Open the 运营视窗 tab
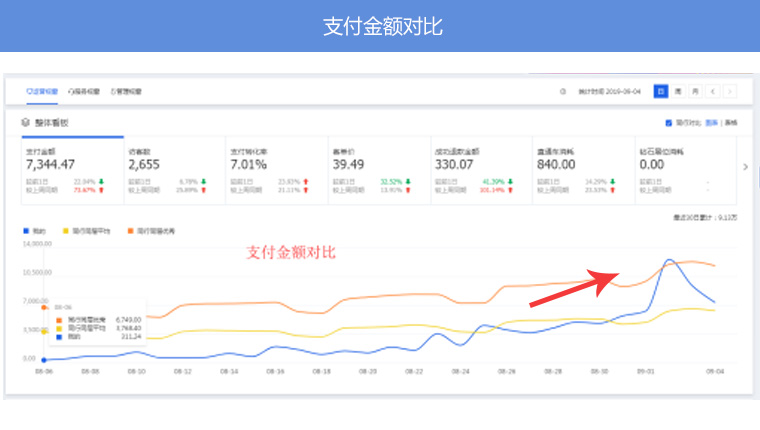Image resolution: width=760 pixels, height=430 pixels. 42,91
